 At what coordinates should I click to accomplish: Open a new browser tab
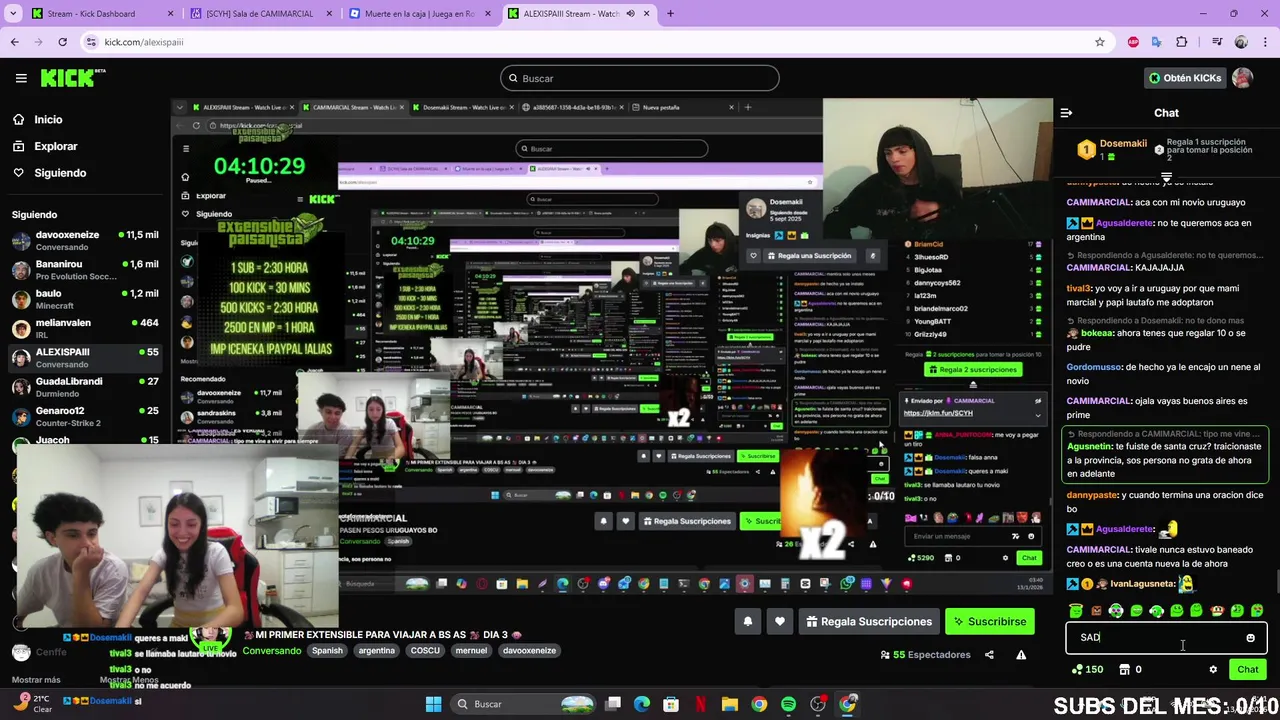[x=670, y=14]
